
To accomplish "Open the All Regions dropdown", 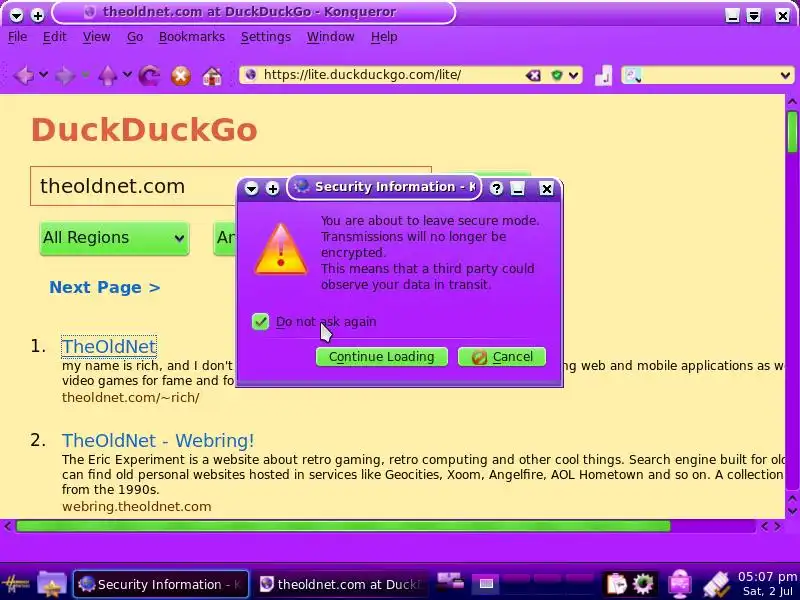I will 114,238.
